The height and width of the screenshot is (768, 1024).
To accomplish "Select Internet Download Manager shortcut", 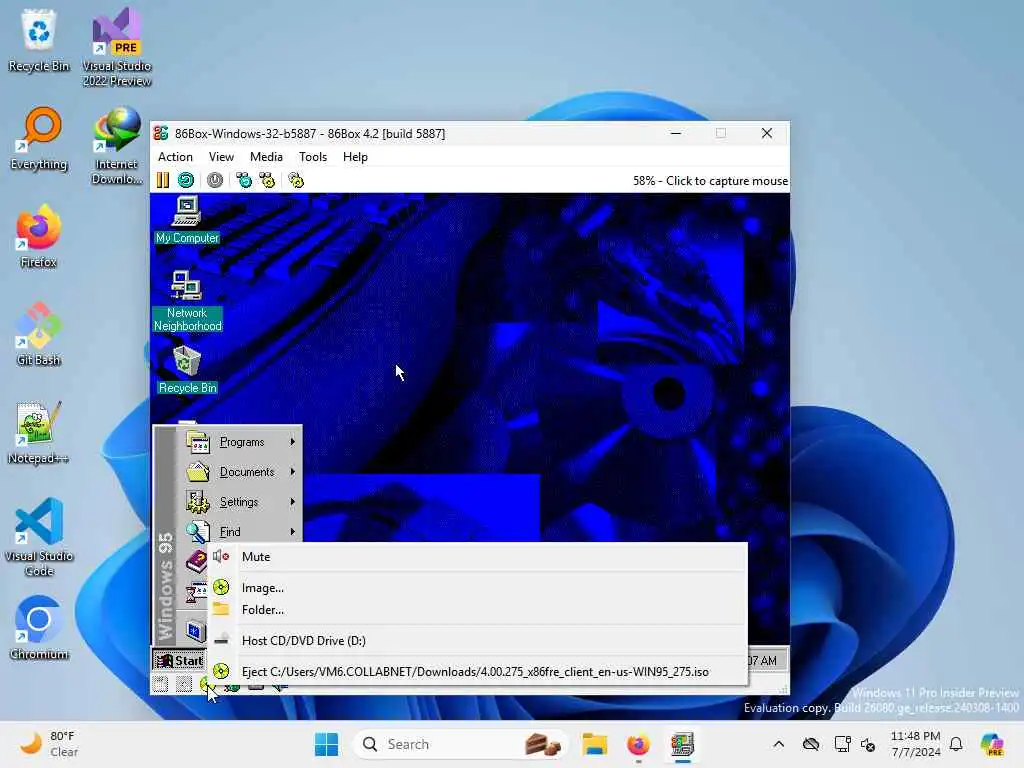I will click(x=117, y=146).
